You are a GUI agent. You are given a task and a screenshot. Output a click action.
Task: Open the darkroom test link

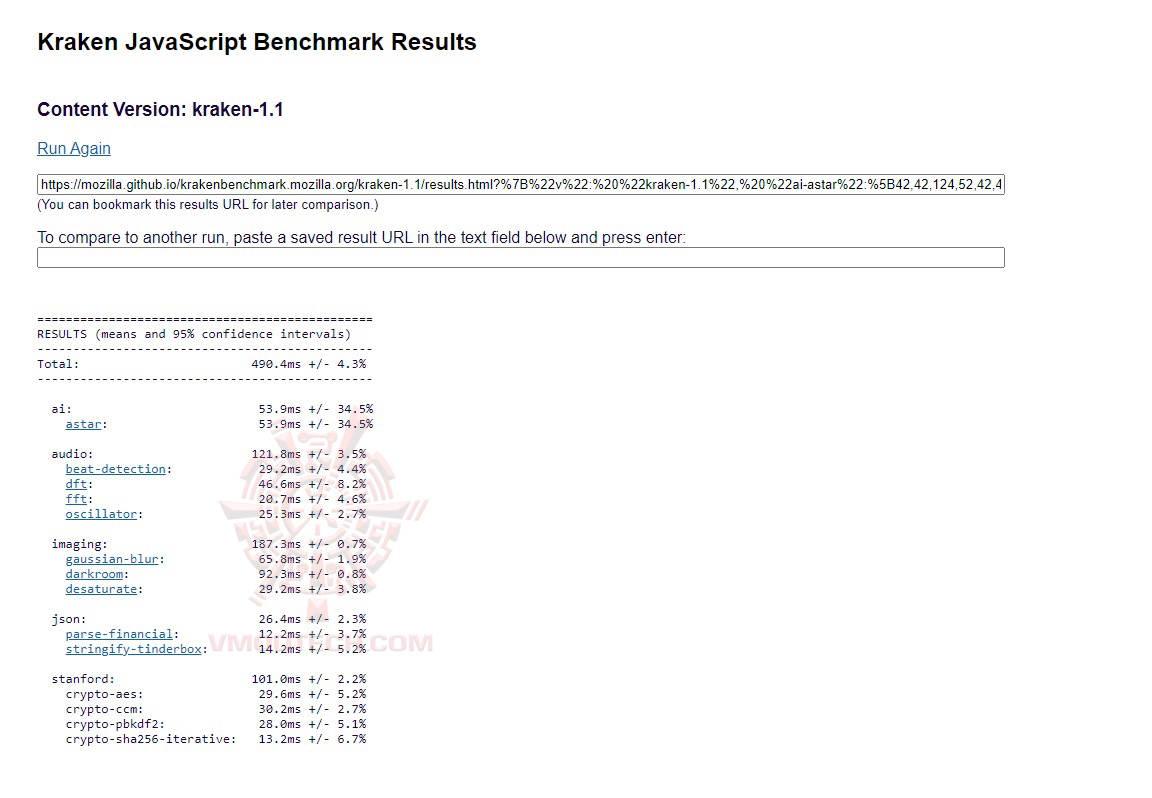[94, 574]
